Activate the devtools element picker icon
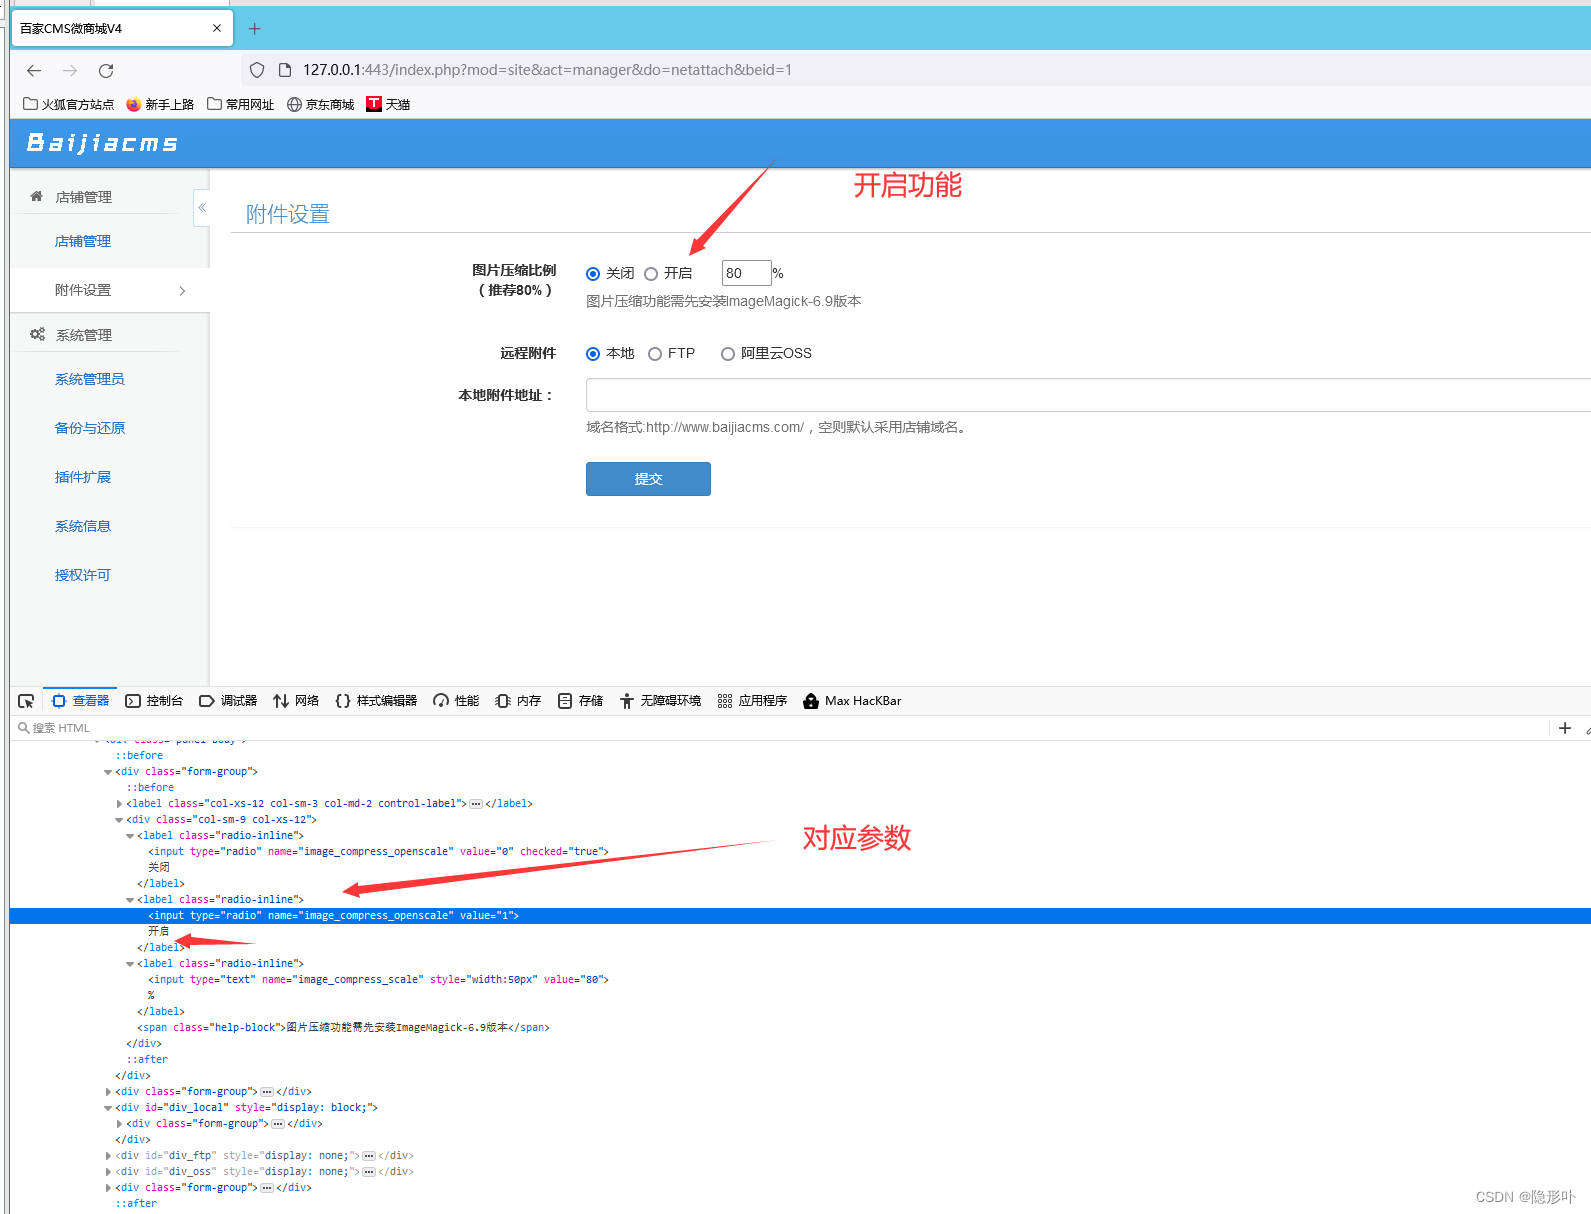The height and width of the screenshot is (1214, 1591). pyautogui.click(x=26, y=701)
